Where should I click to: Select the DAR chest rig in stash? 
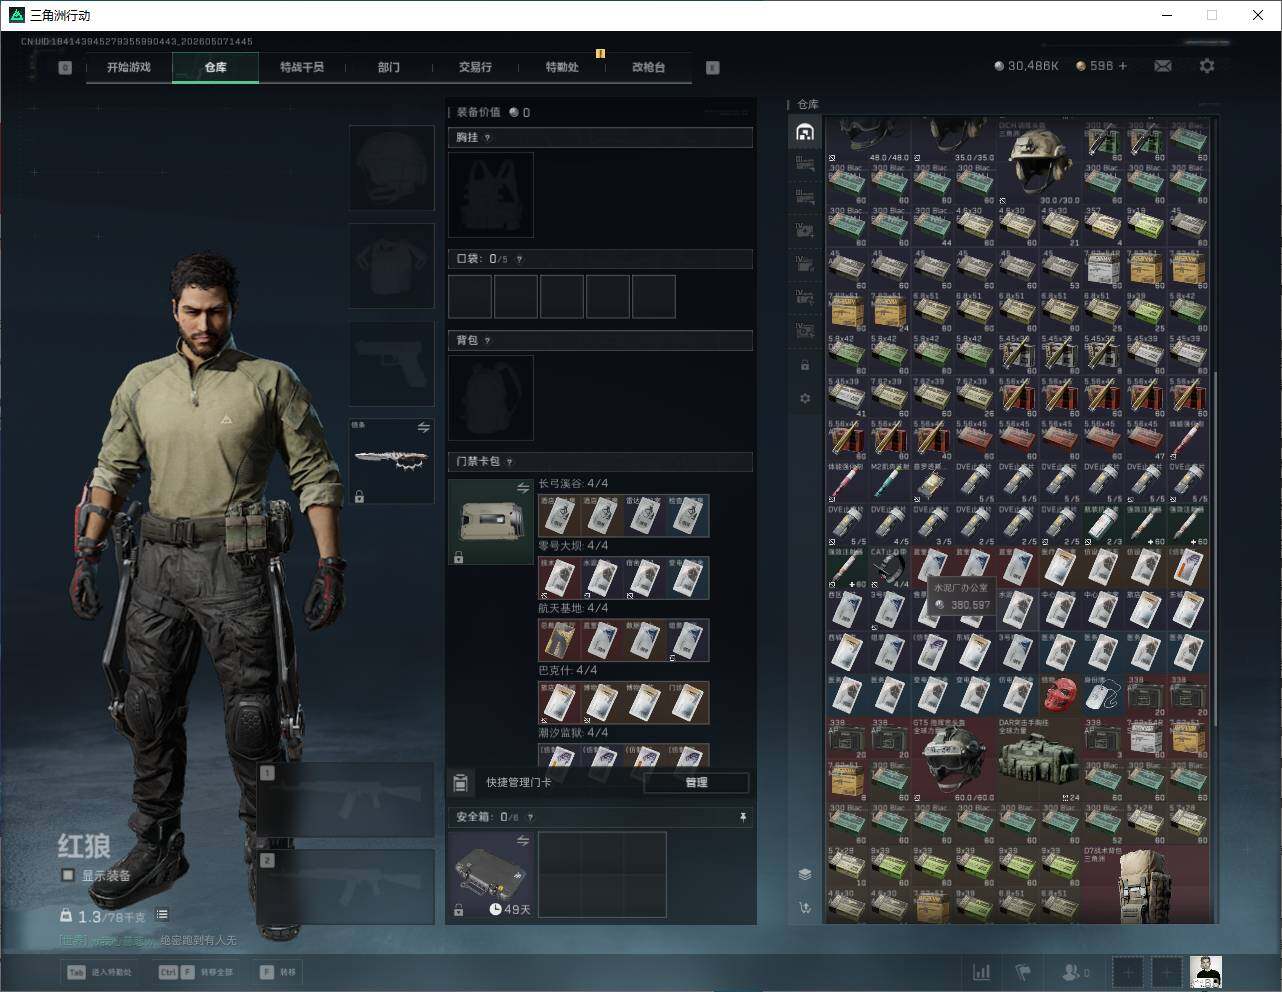point(1040,759)
